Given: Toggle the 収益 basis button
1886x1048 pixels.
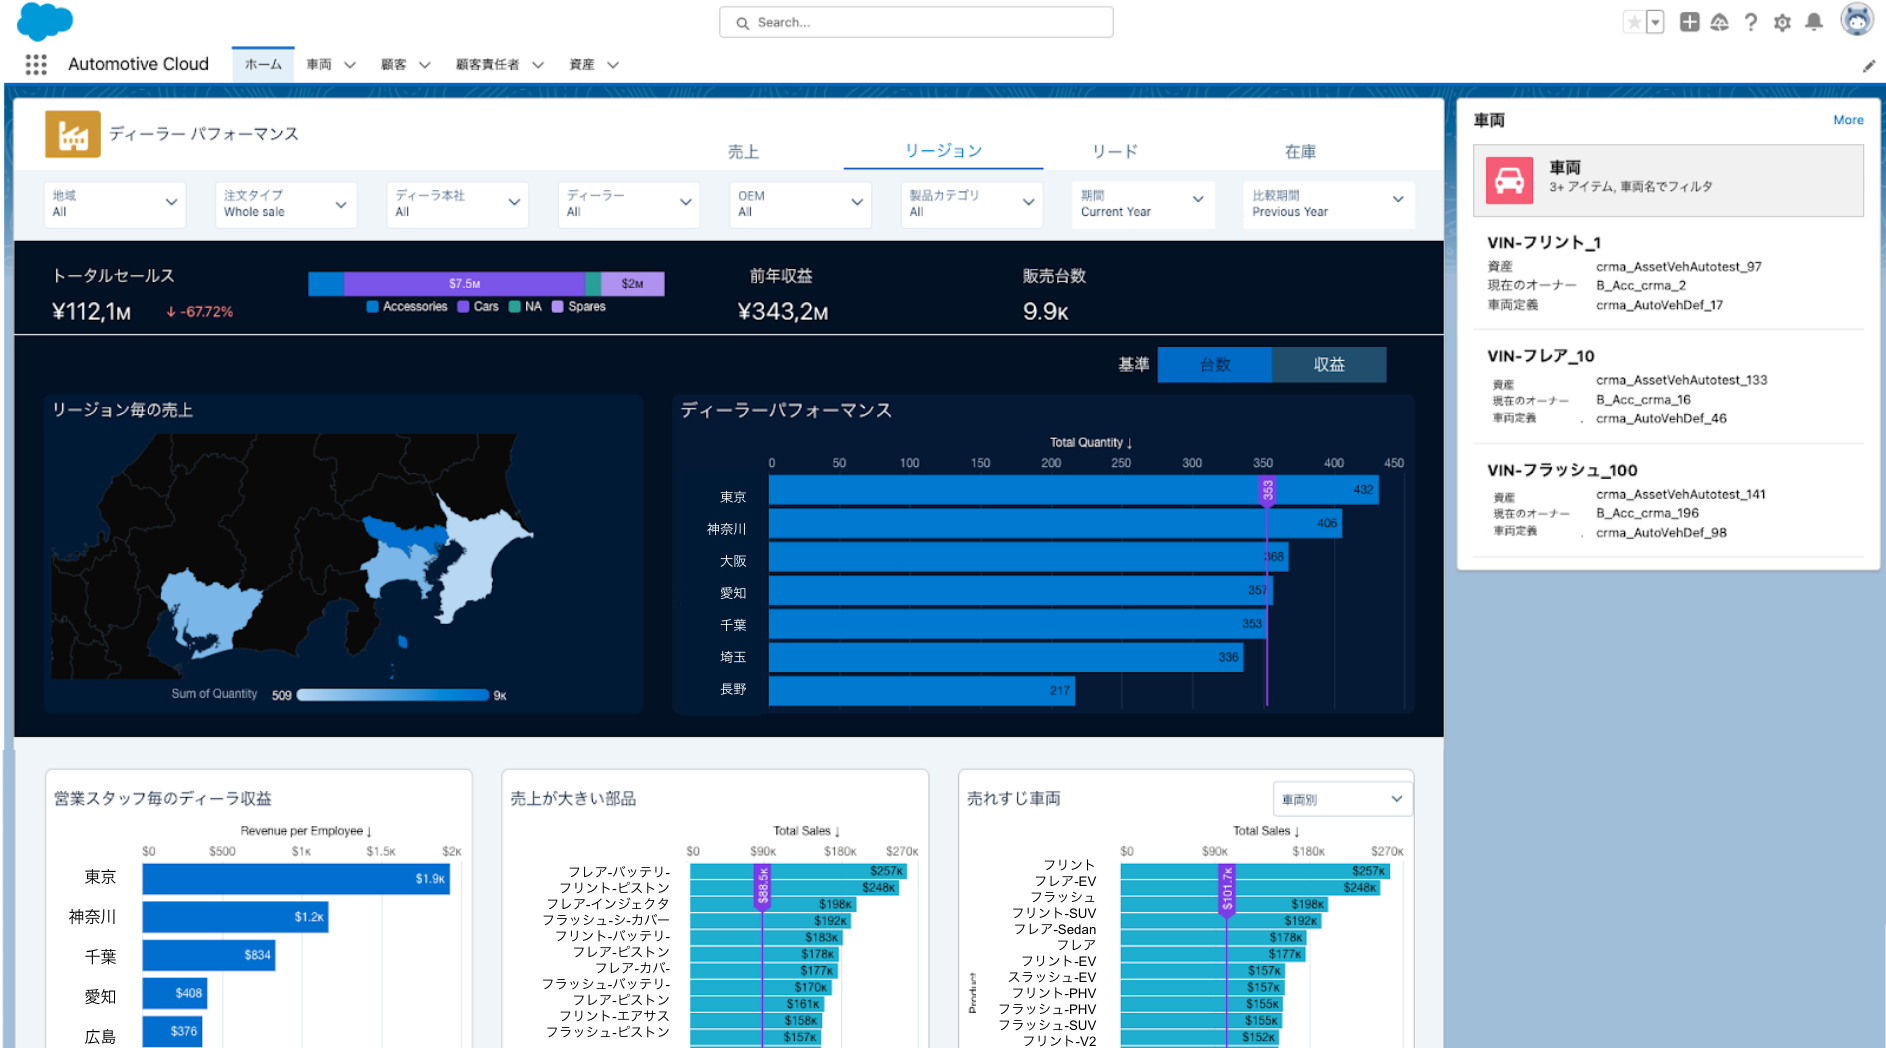Looking at the screenshot, I should 1329,365.
